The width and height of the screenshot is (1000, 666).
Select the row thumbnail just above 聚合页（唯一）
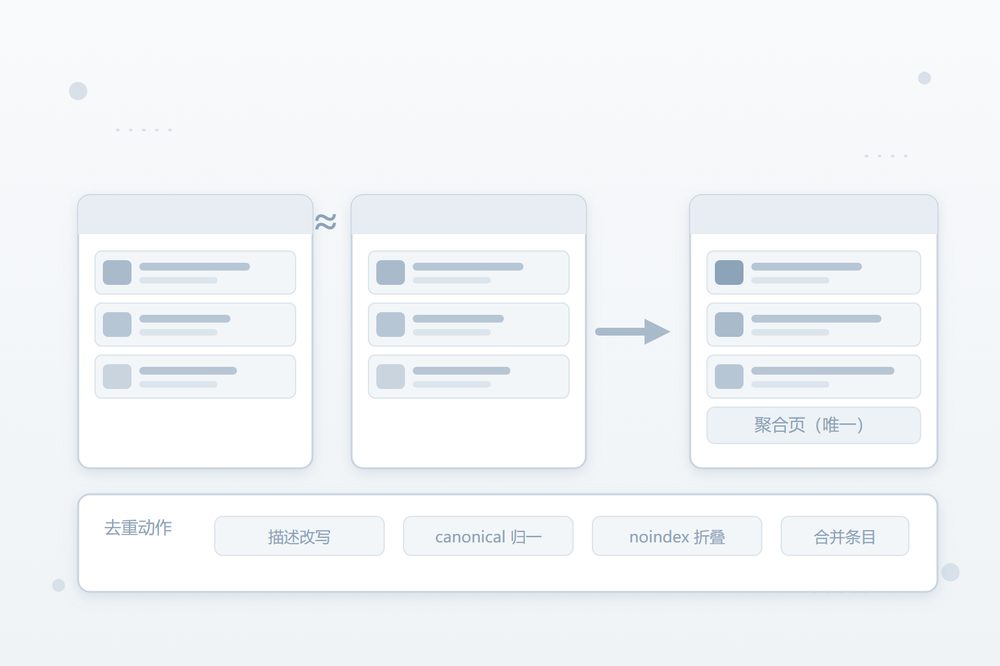click(x=729, y=376)
